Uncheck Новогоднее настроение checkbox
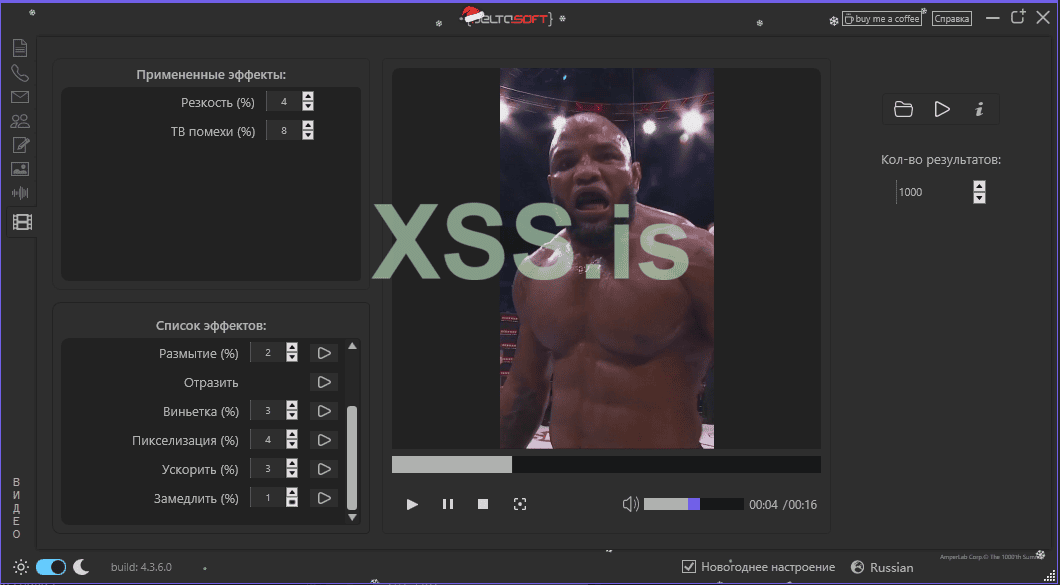 click(x=688, y=567)
